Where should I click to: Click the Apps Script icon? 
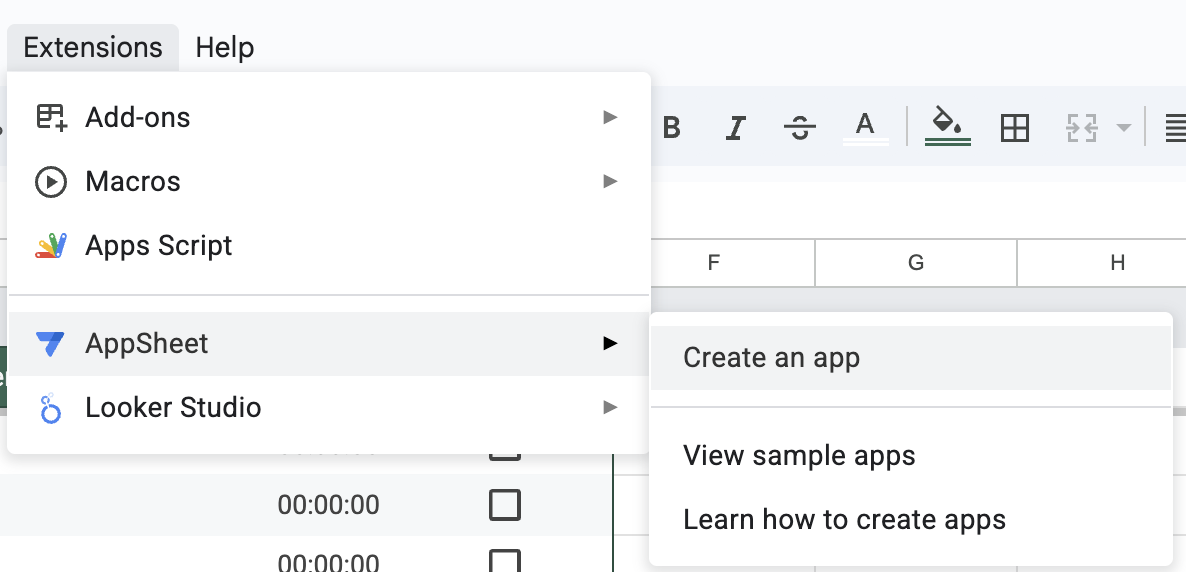tap(50, 246)
